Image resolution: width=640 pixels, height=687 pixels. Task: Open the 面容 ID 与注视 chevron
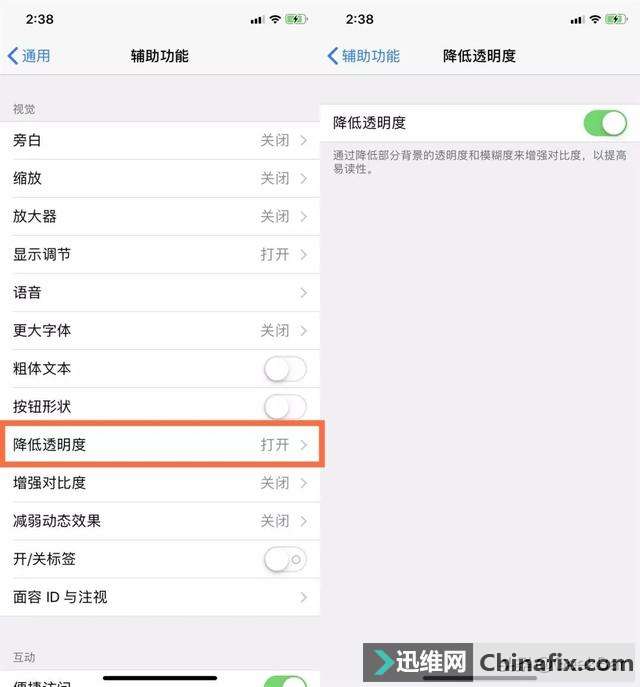[304, 597]
